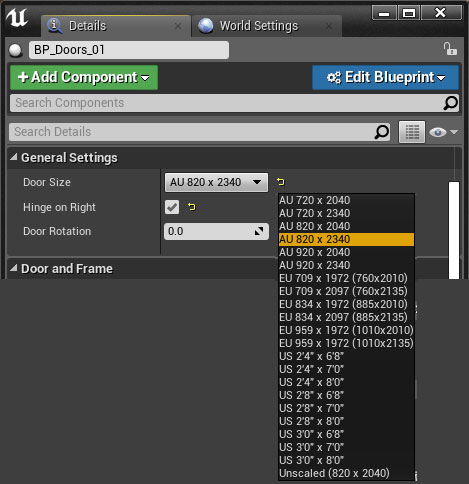This screenshot has height=484, width=469.
Task: Choose EU 709 x 1972 (760x2010)
Action: pos(346,278)
